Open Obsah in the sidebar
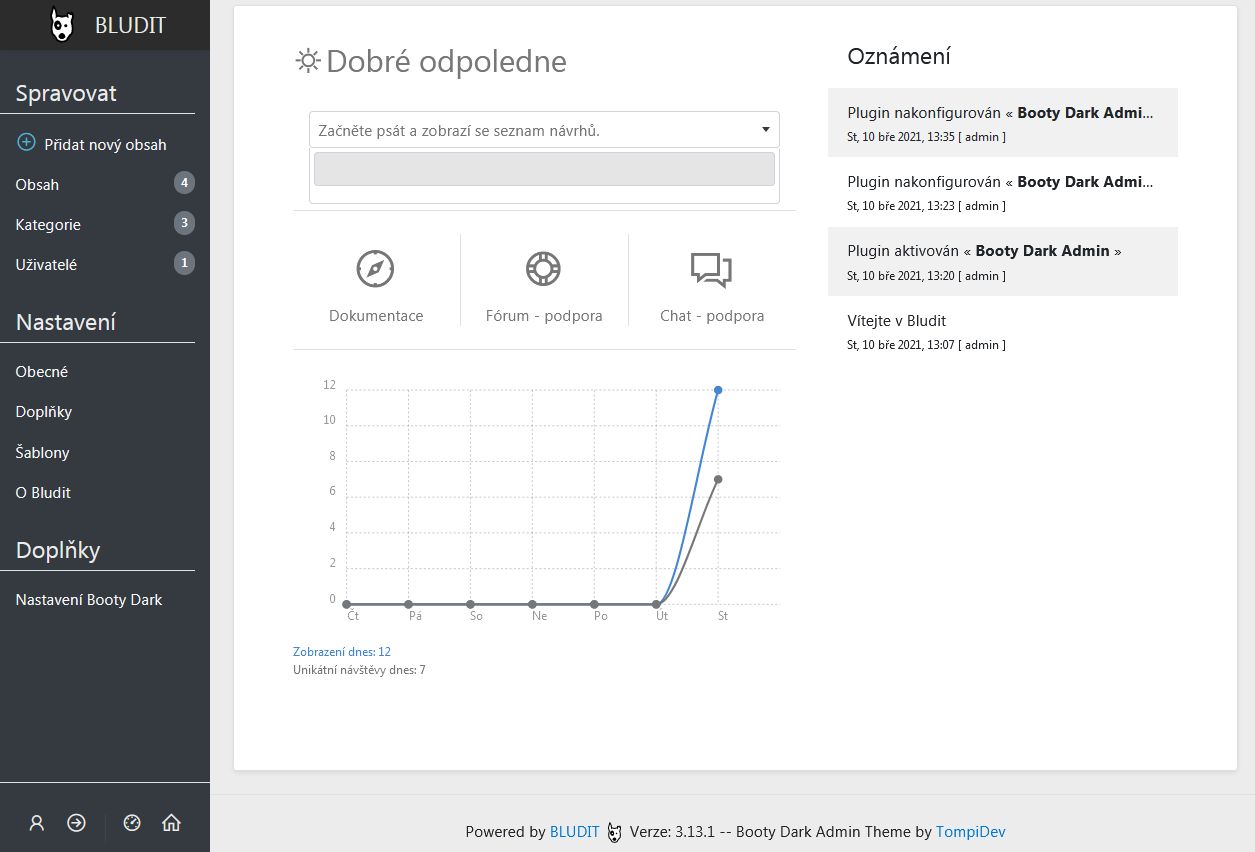Image resolution: width=1255 pixels, height=852 pixels. (x=38, y=185)
